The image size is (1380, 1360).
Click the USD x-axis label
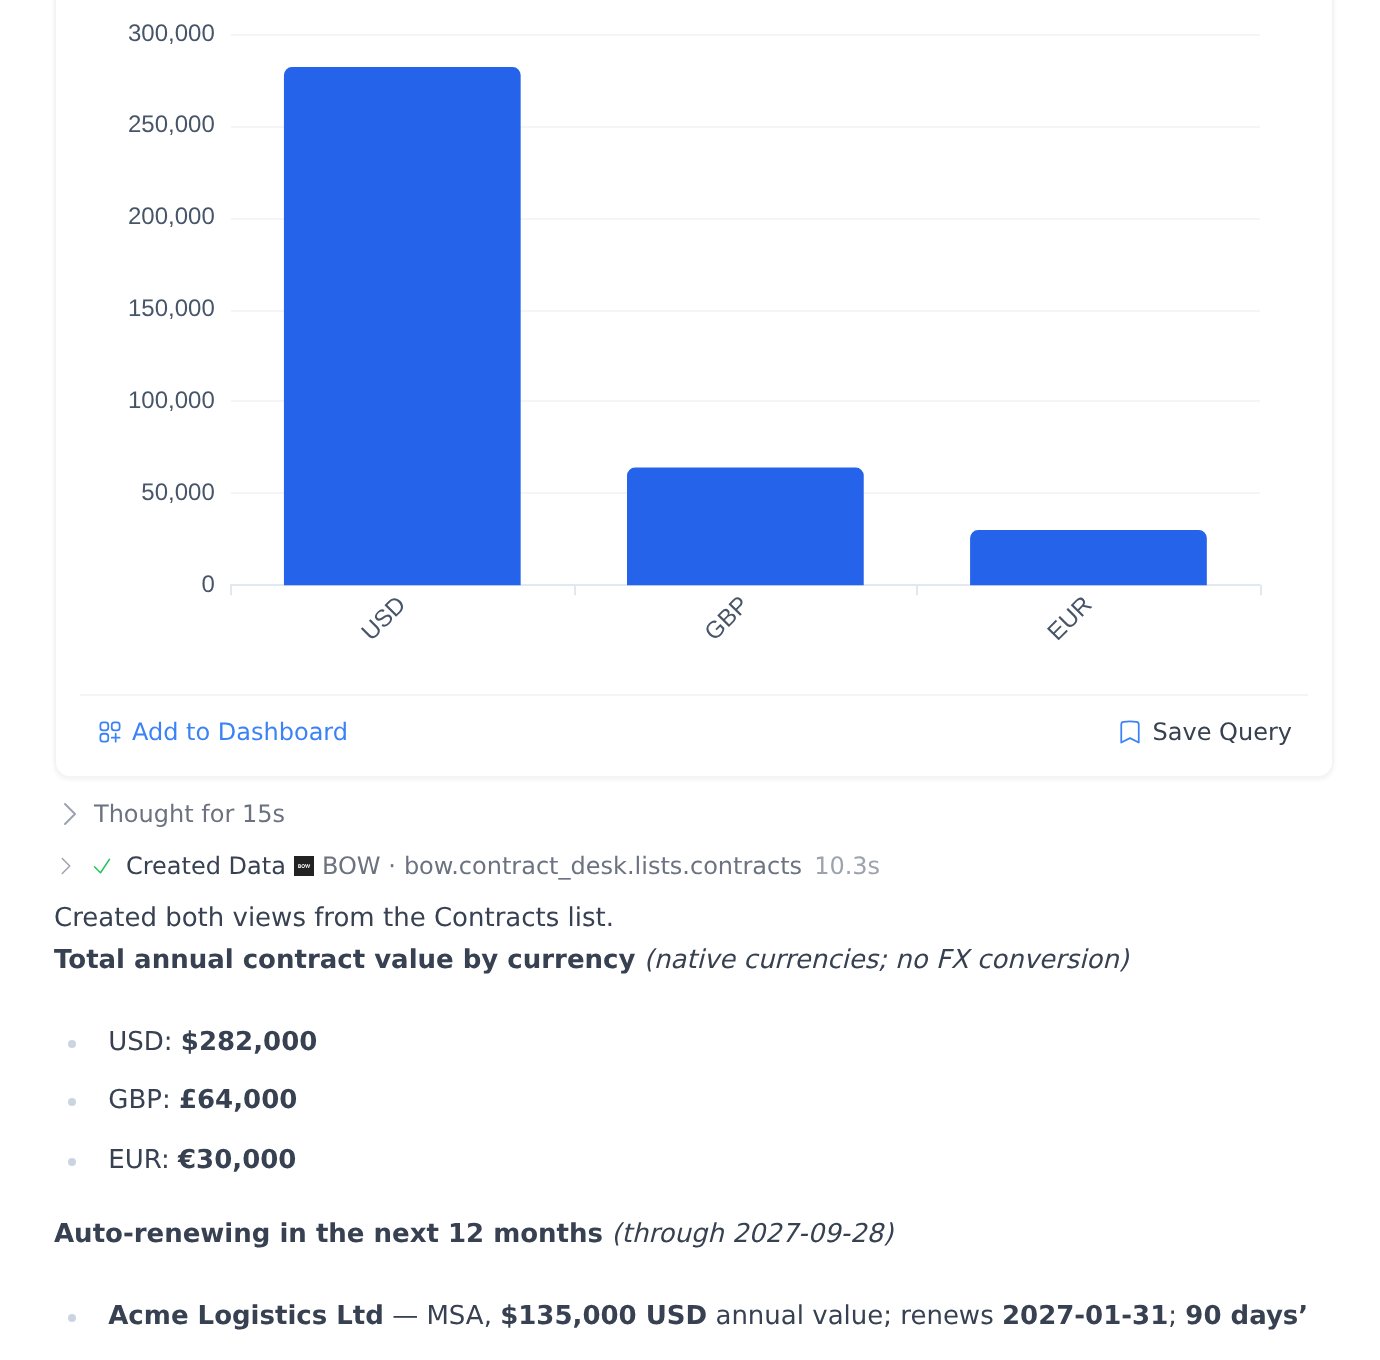(x=383, y=618)
